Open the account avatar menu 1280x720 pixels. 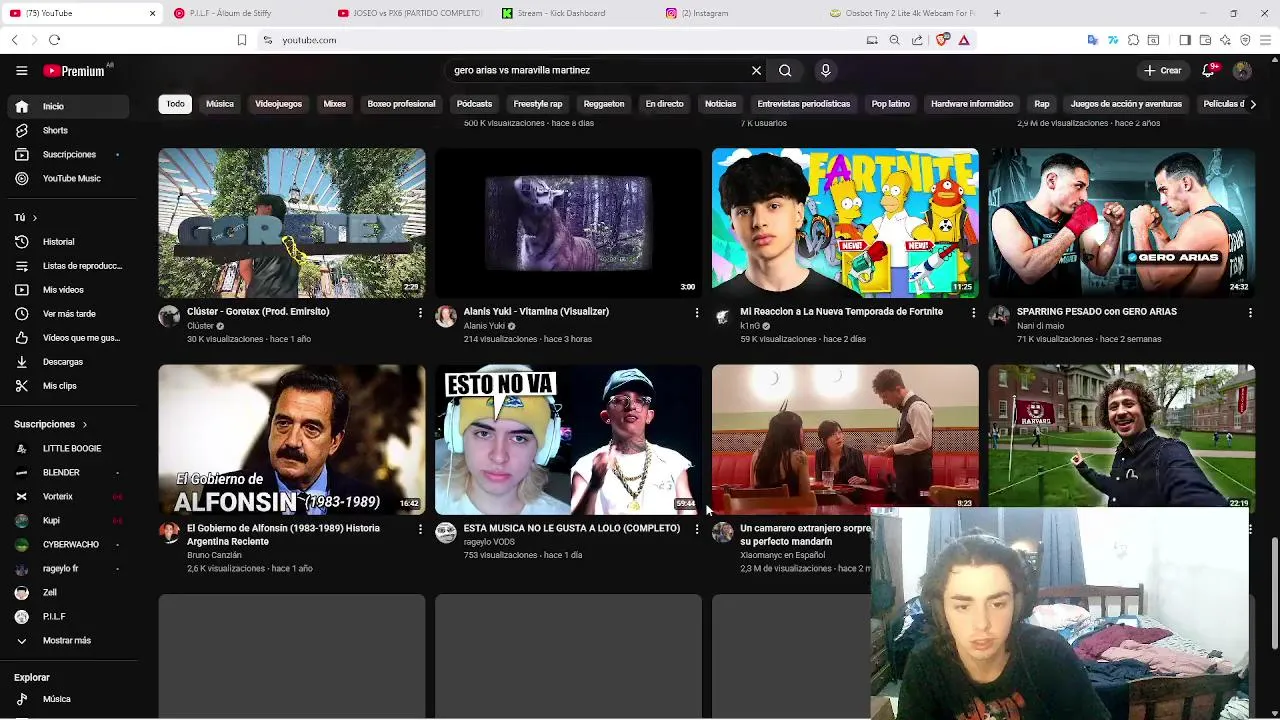pyautogui.click(x=1242, y=71)
